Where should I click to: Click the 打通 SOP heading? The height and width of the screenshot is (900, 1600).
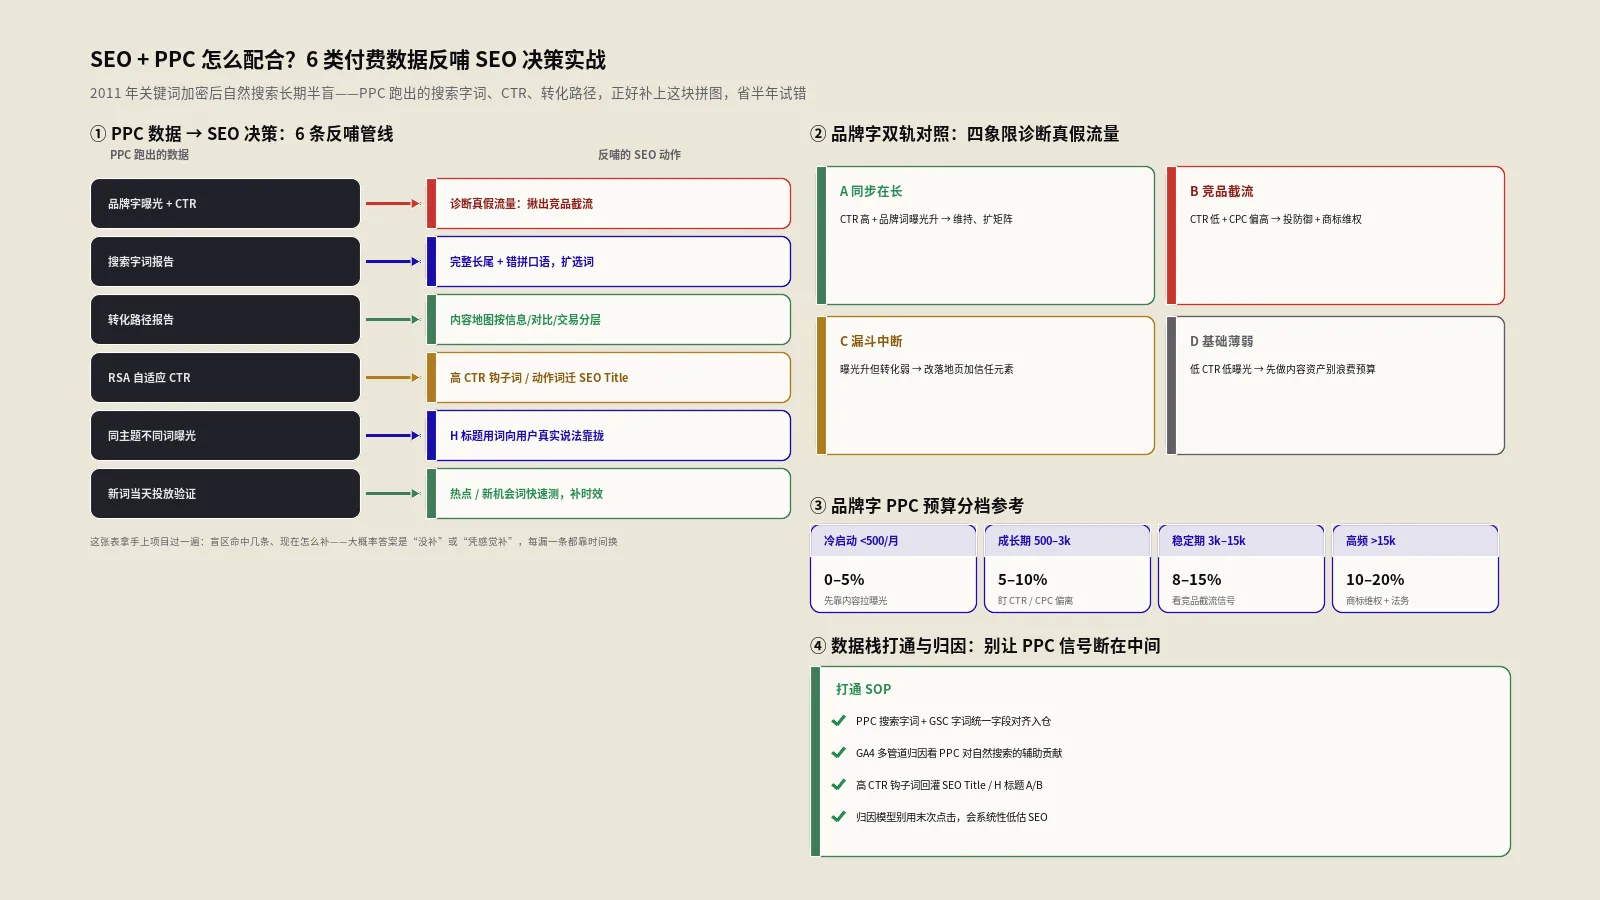click(x=863, y=689)
